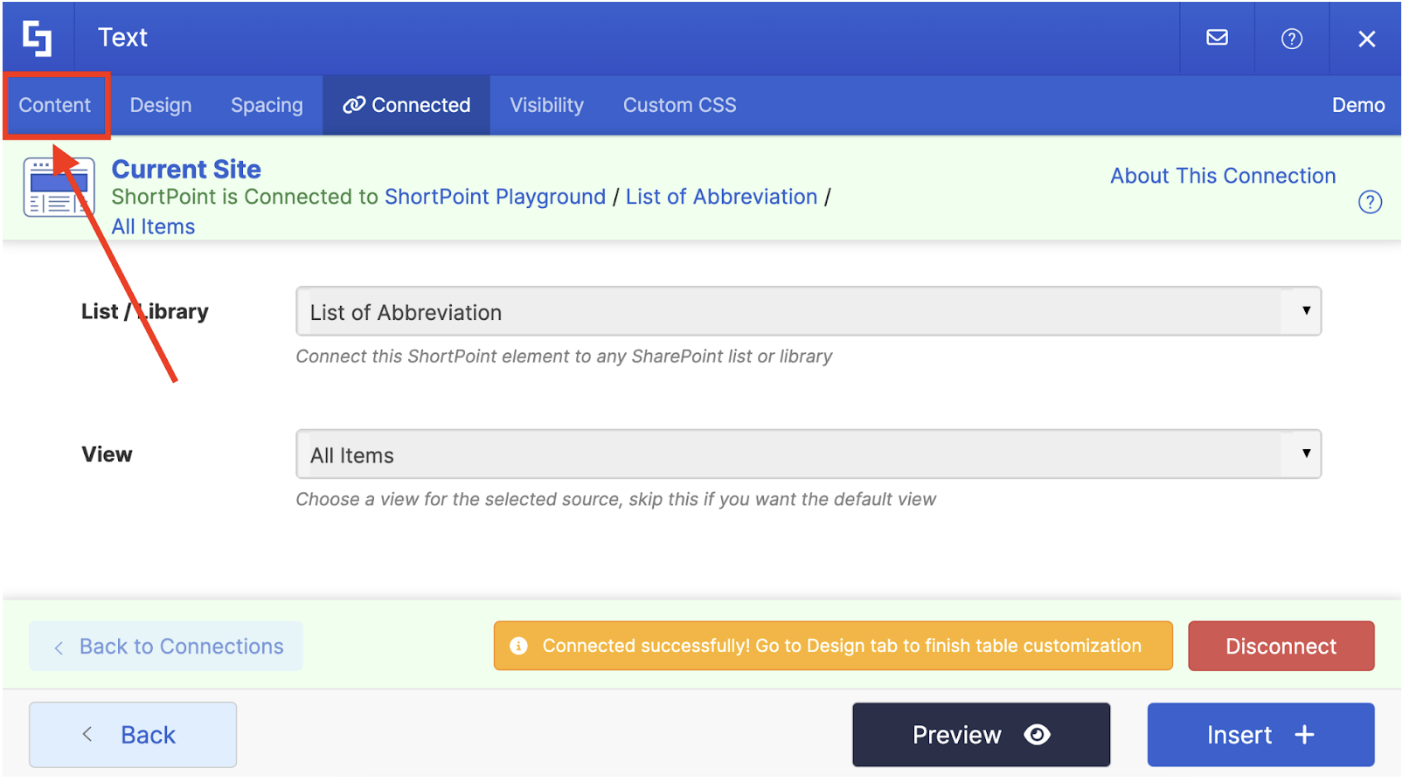
Task: Expand the List / Library dropdown
Action: coord(808,312)
